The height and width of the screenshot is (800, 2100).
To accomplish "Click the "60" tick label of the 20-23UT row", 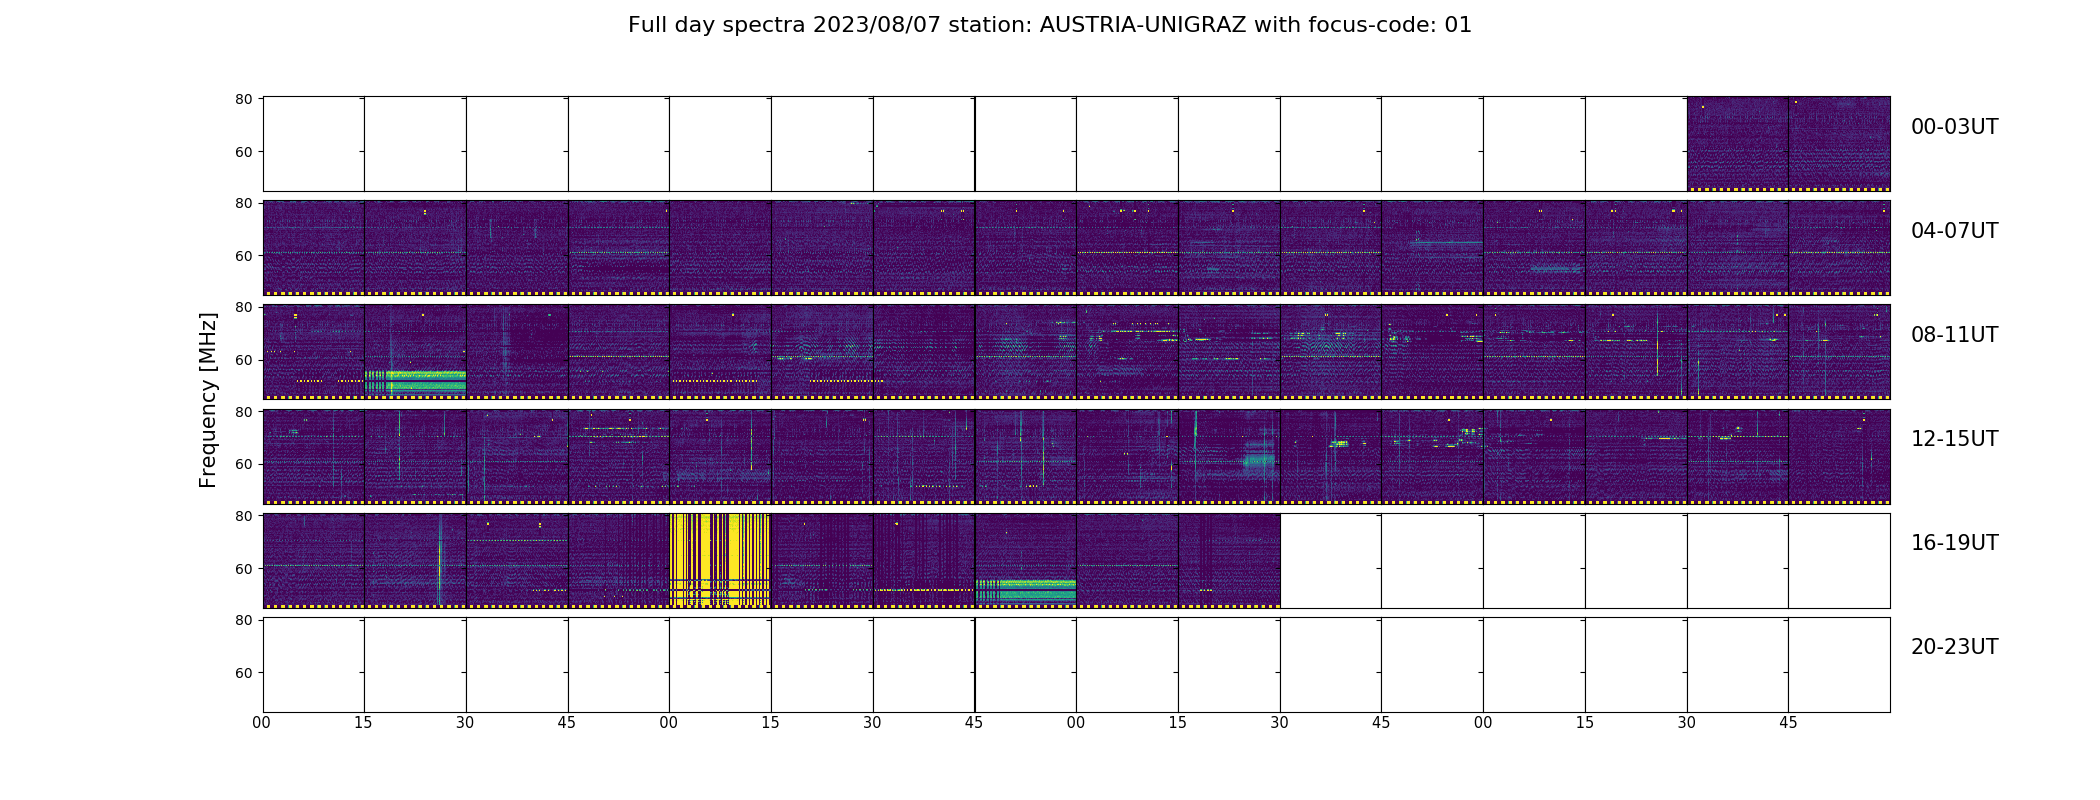I will [x=243, y=673].
